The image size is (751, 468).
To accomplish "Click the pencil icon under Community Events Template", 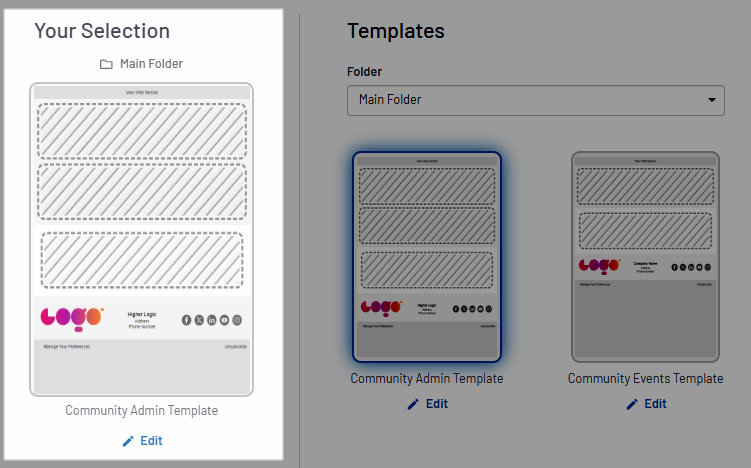I will pos(631,404).
